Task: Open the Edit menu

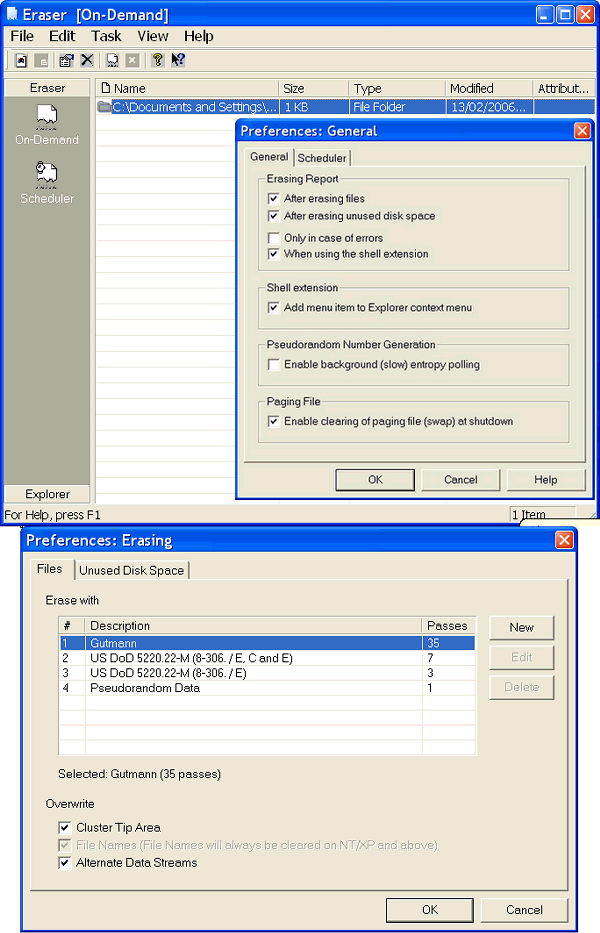Action: 62,36
